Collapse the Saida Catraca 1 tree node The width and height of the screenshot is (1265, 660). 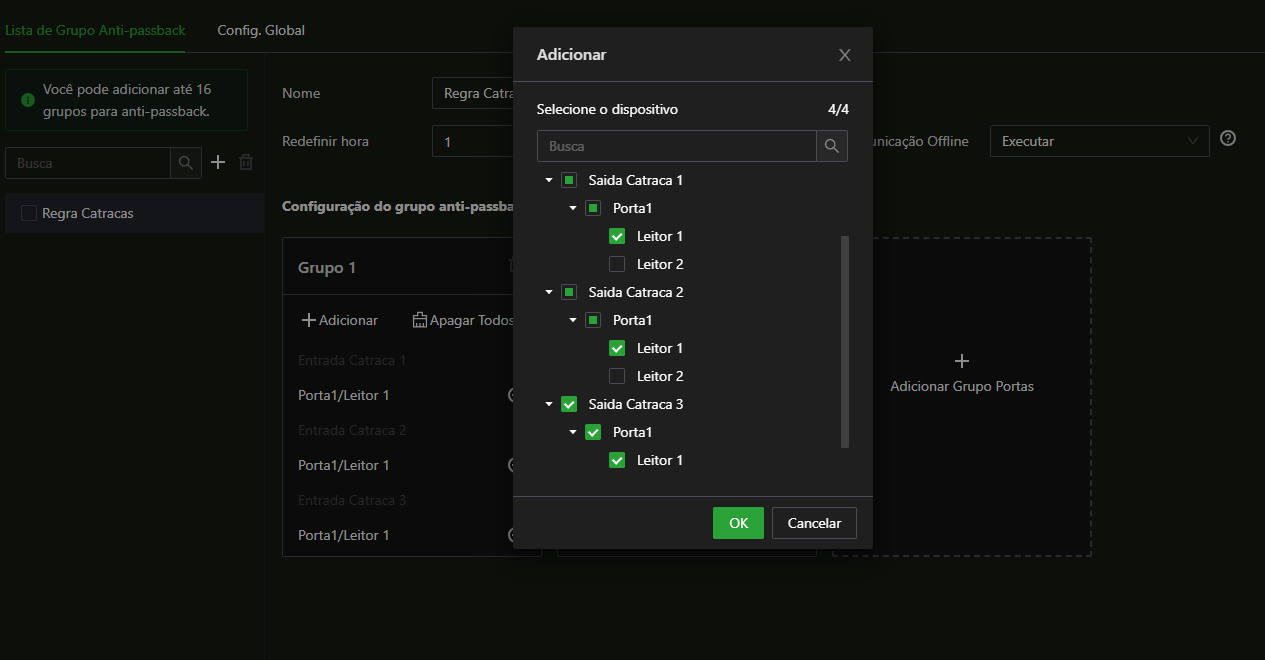coord(549,180)
